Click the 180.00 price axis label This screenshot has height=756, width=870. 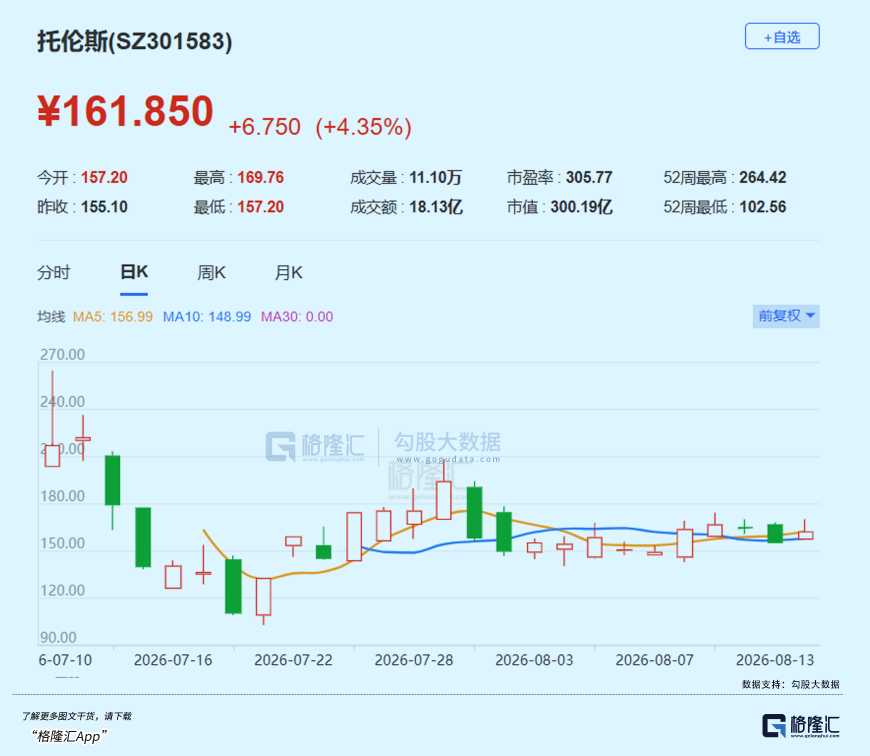point(62,496)
